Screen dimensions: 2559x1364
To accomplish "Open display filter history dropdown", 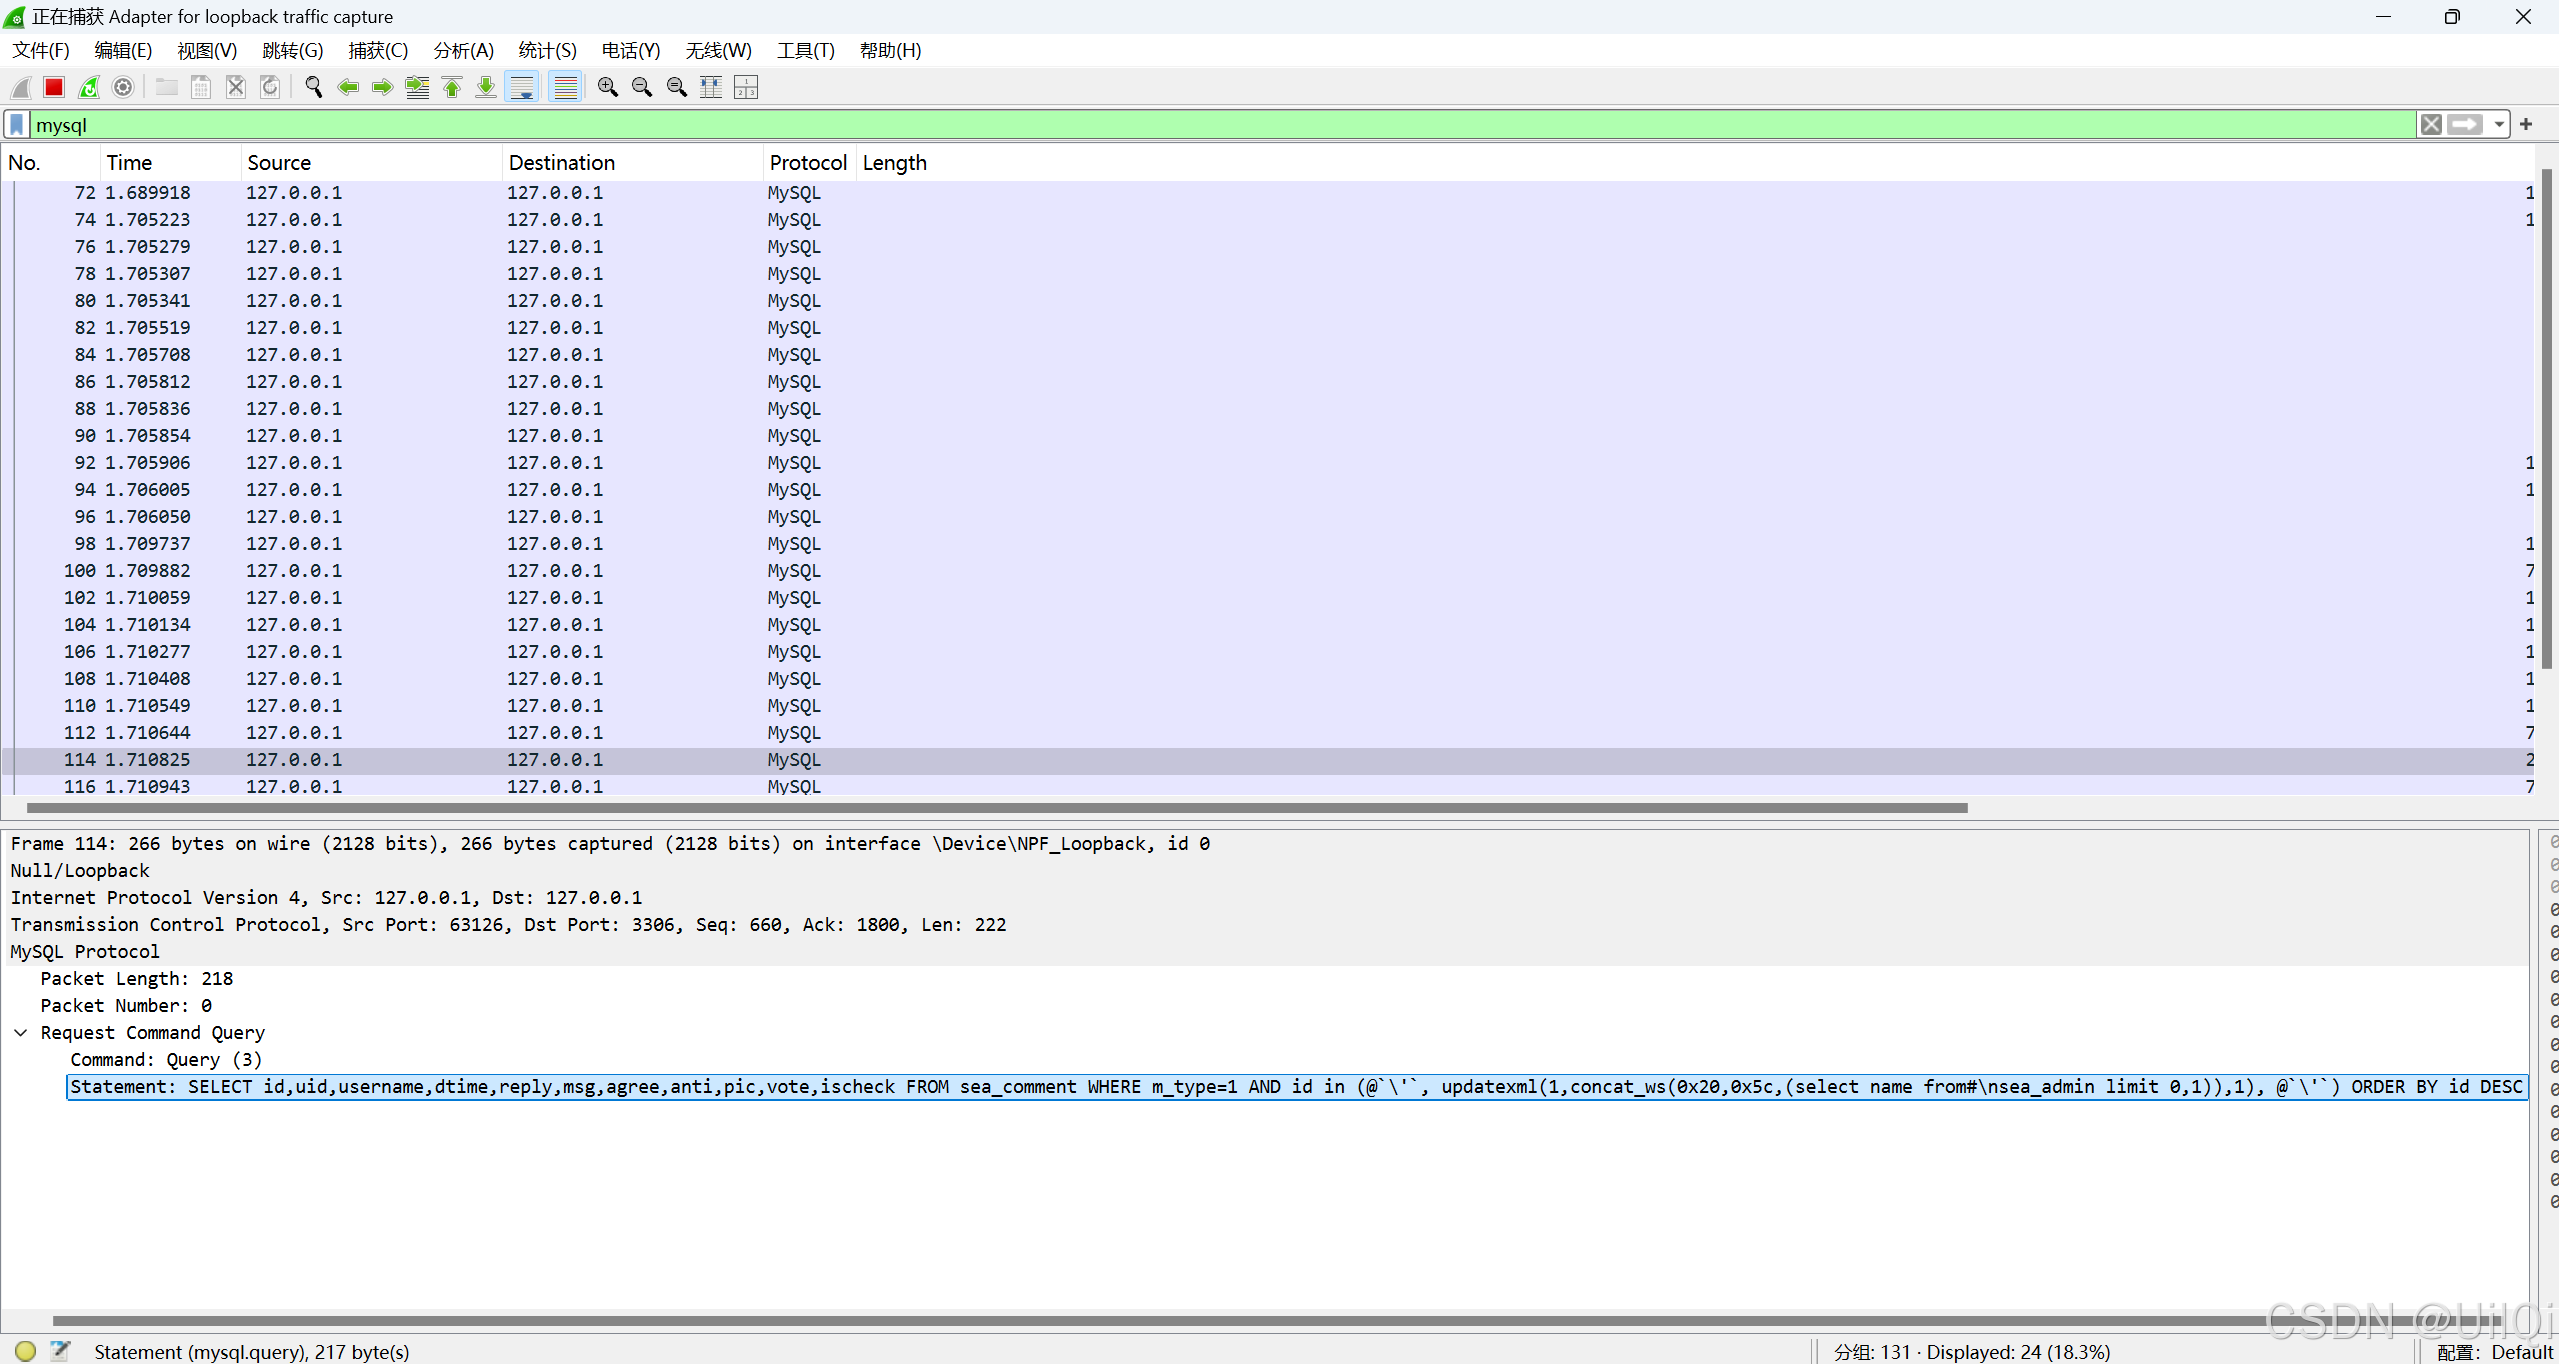I will 2499,125.
